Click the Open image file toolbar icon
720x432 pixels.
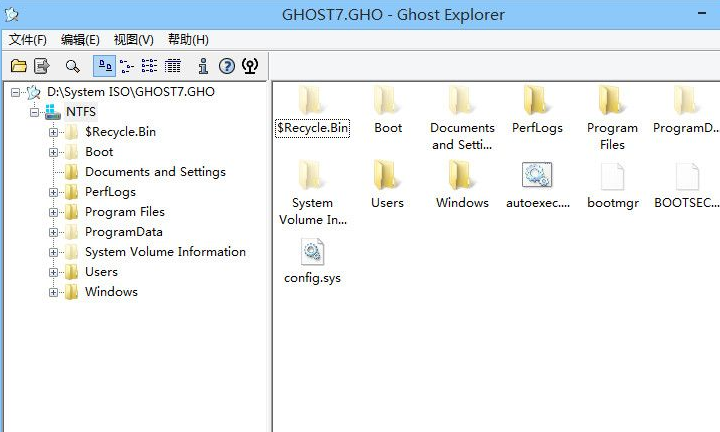pos(18,66)
